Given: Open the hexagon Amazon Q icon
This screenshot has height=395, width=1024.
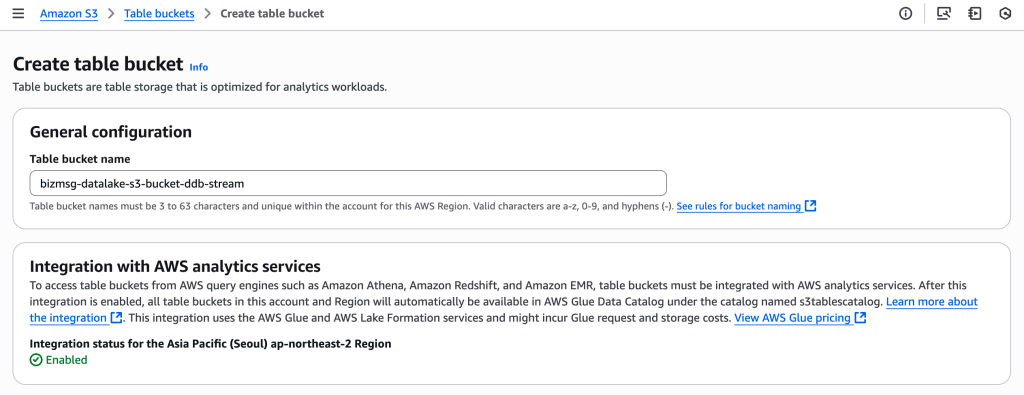Looking at the screenshot, I should 1006,14.
